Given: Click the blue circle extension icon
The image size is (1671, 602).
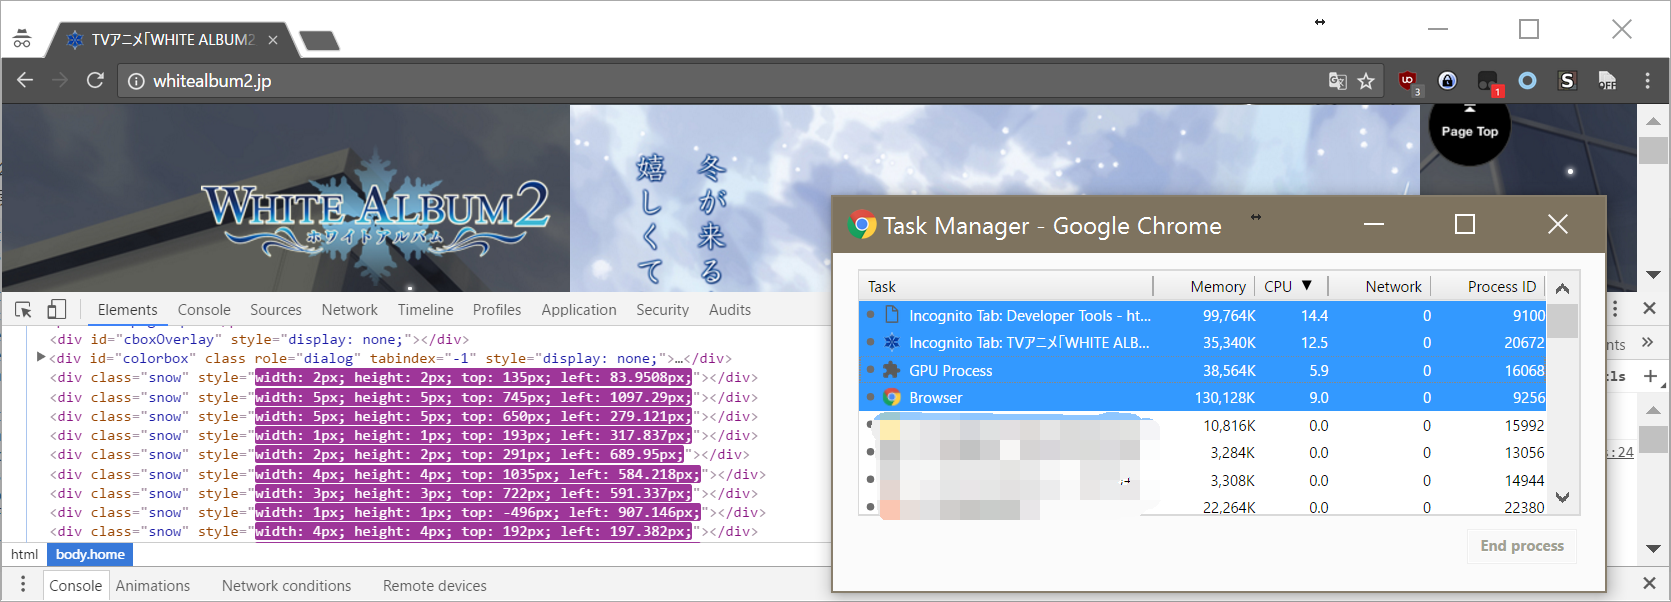Looking at the screenshot, I should (x=1527, y=80).
